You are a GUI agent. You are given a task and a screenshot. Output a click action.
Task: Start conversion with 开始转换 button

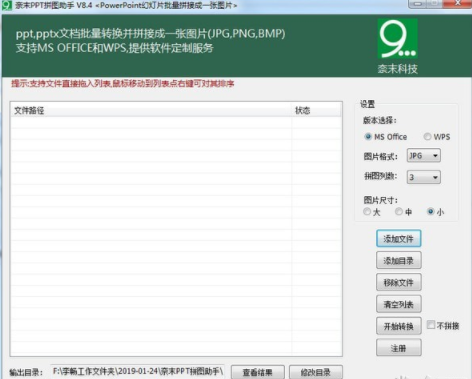[399, 326]
